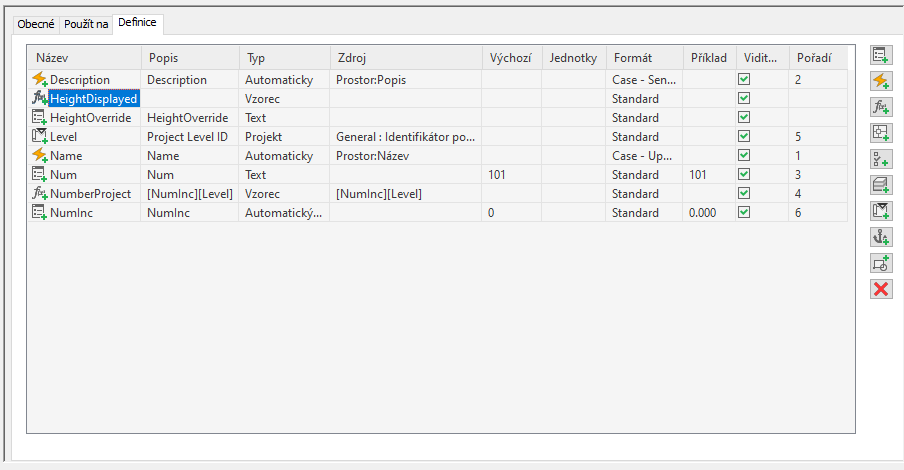The height and width of the screenshot is (470, 904).
Task: Click the add automatic attribute lightning icon
Action: tap(881, 81)
